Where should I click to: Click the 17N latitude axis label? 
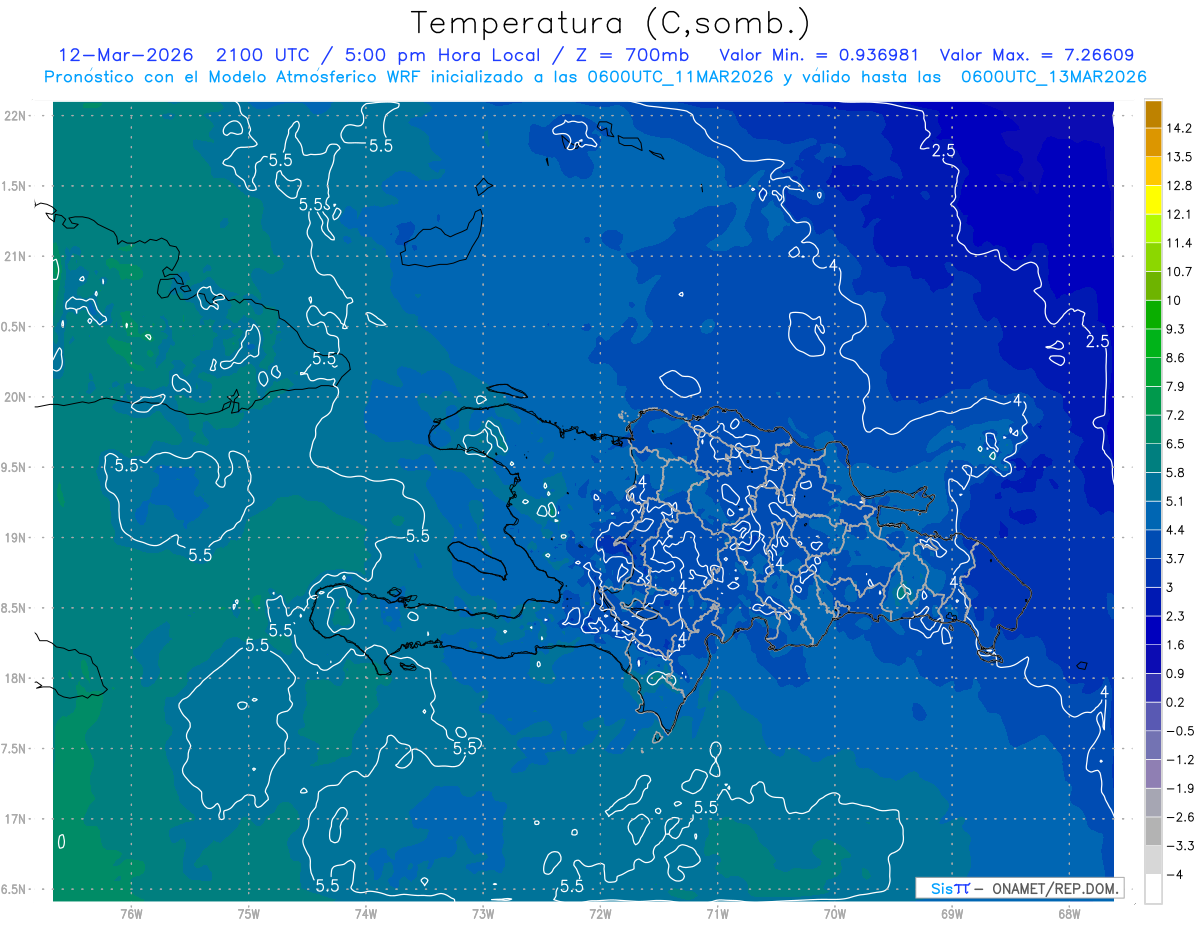tap(17, 819)
